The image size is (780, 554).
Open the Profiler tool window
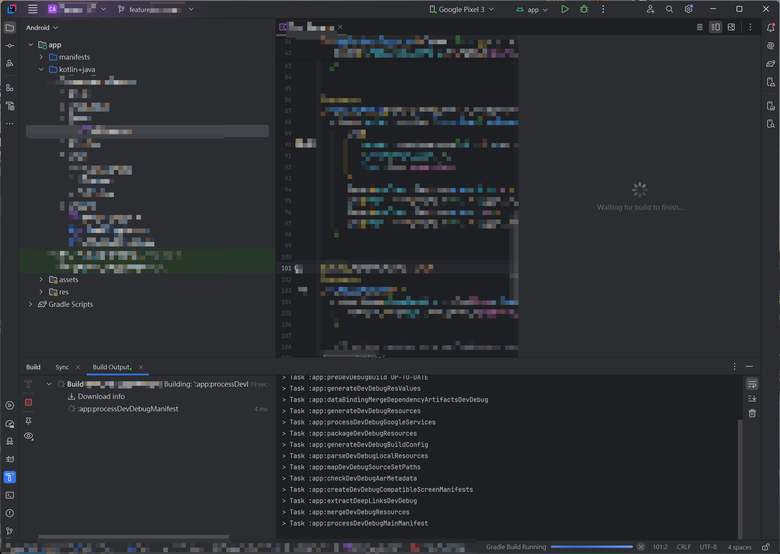pyautogui.click(x=9, y=424)
